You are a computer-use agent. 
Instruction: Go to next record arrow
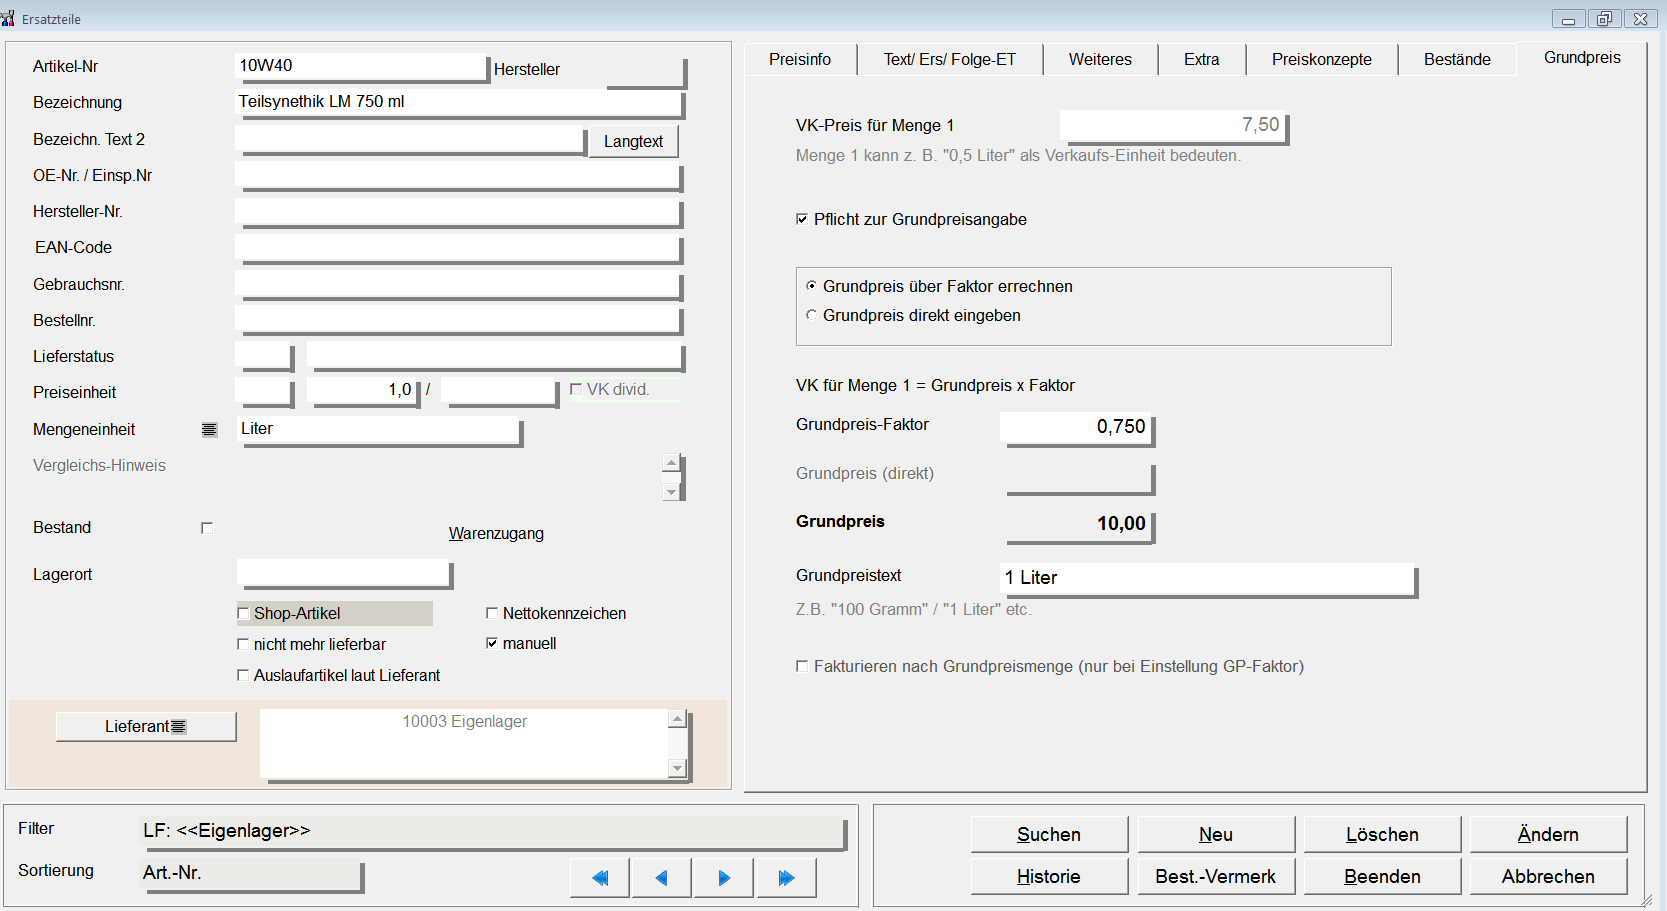(x=724, y=878)
